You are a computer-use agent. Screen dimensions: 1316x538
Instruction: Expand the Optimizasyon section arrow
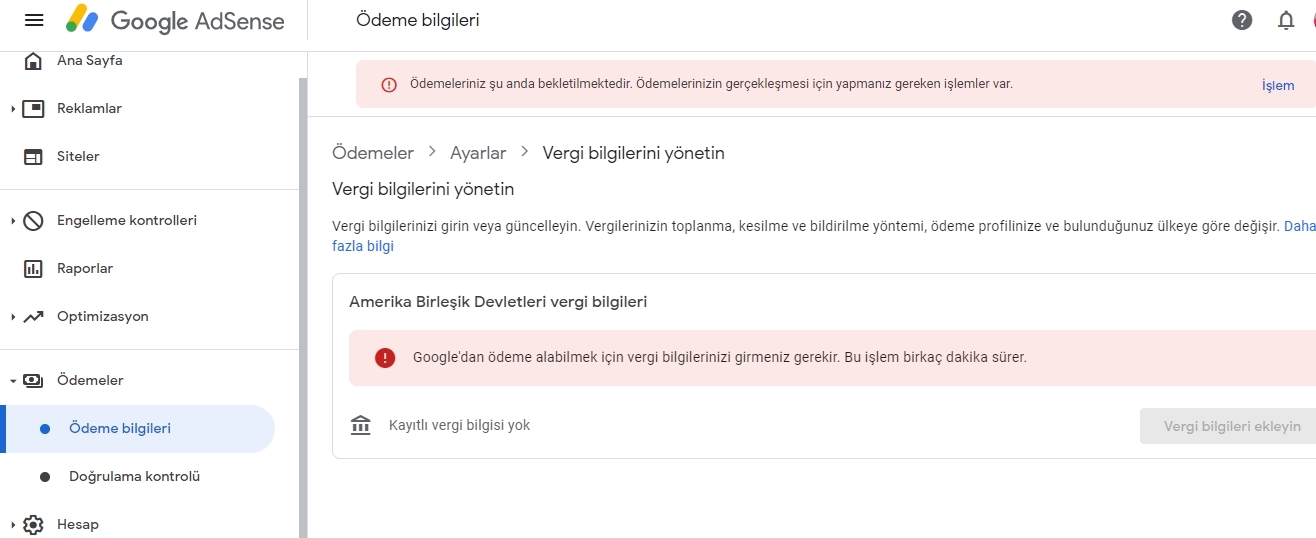click(x=13, y=317)
